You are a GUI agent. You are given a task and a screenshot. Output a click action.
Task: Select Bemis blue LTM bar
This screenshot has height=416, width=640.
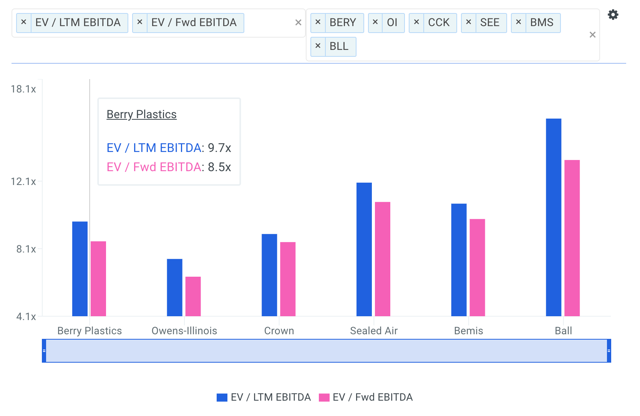pyautogui.click(x=459, y=260)
